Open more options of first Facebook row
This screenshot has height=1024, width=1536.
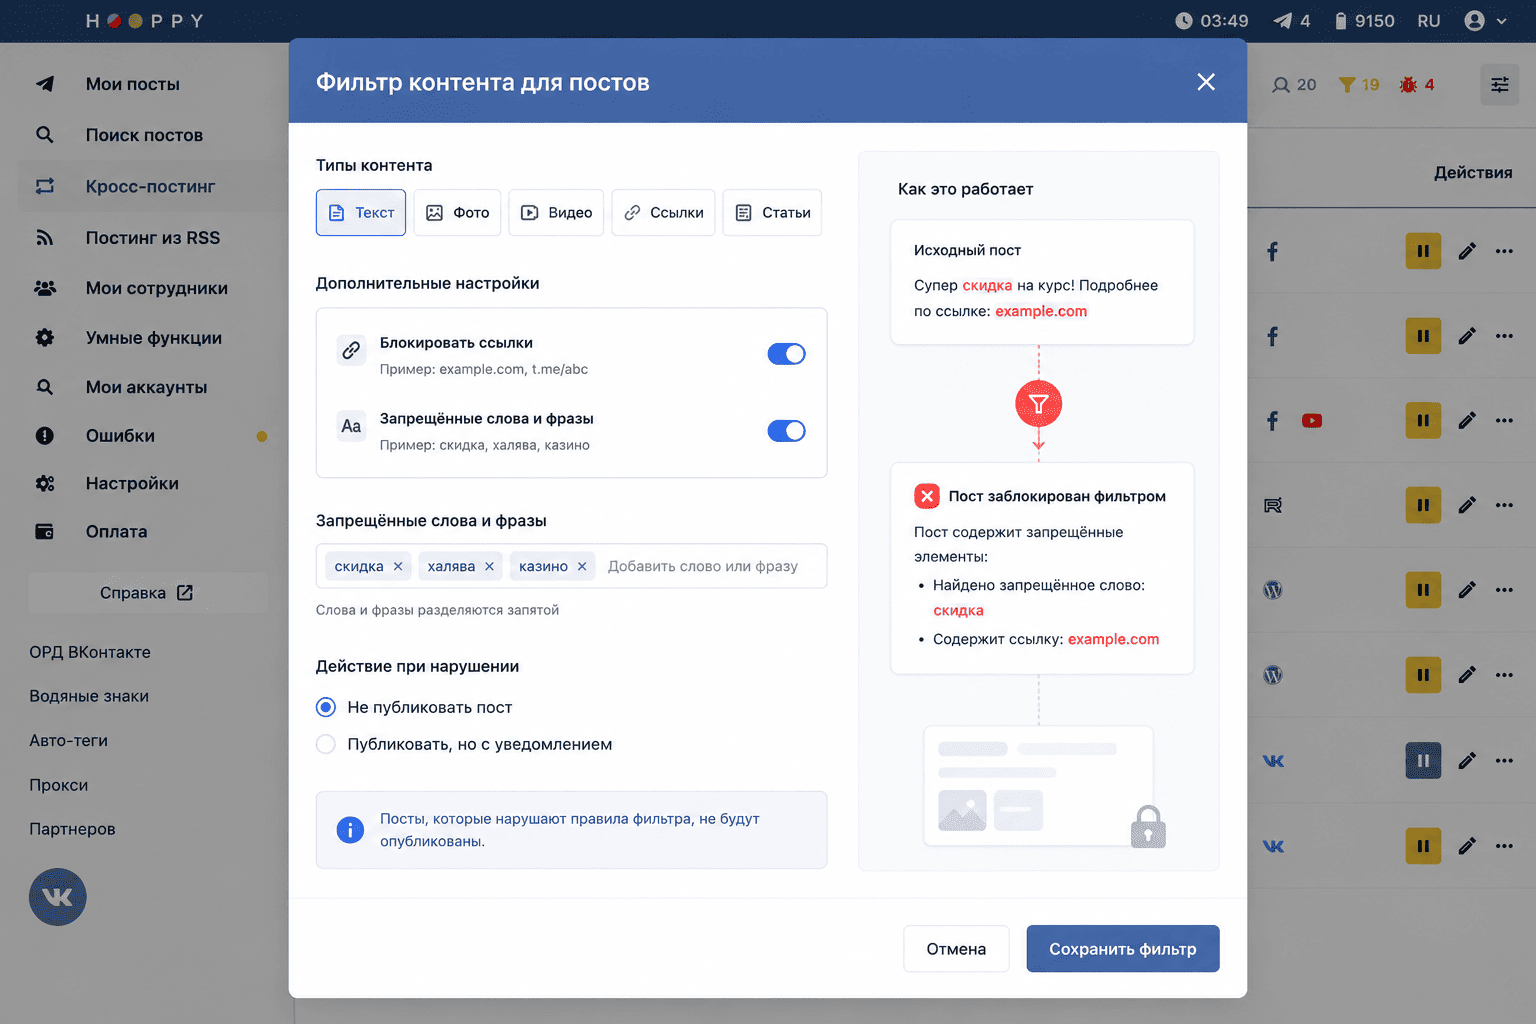pos(1505,251)
